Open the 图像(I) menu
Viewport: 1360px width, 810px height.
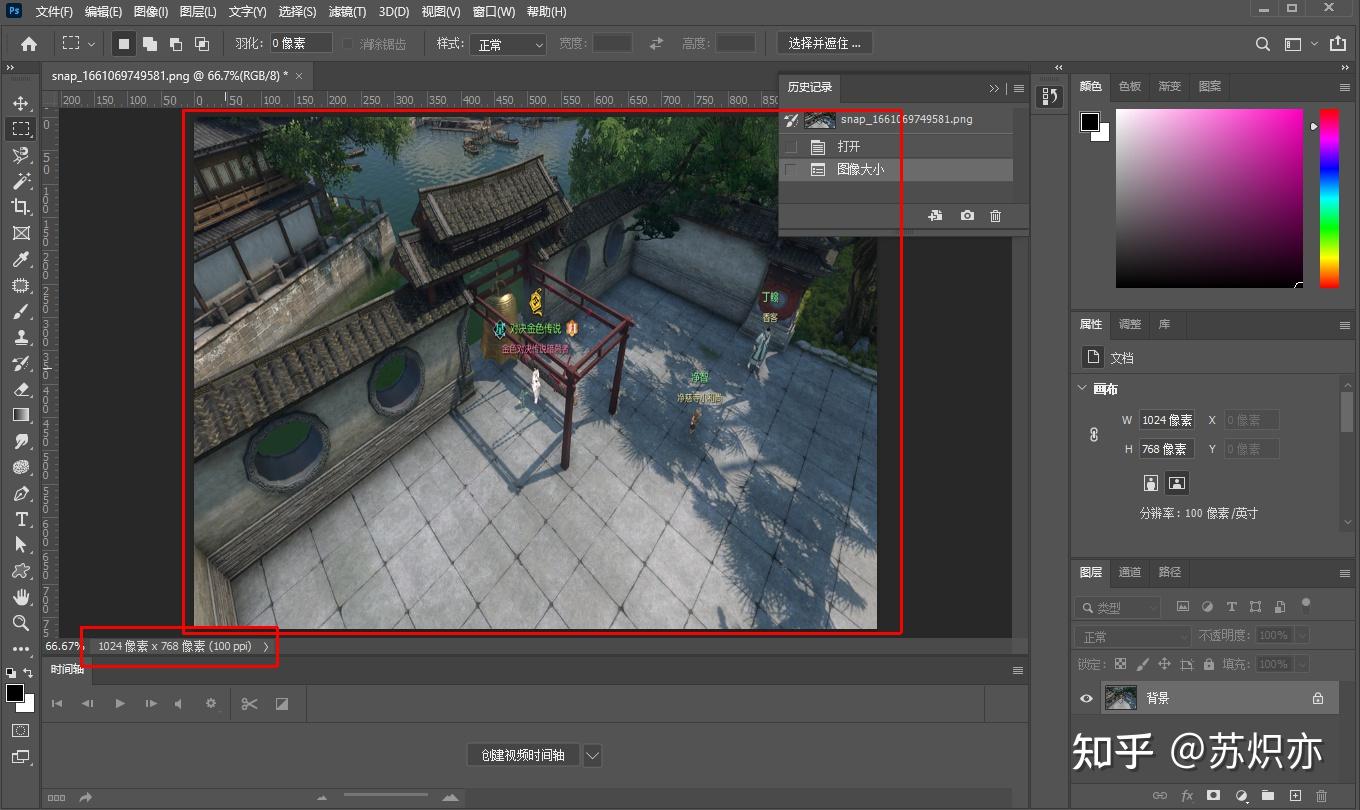(x=151, y=12)
